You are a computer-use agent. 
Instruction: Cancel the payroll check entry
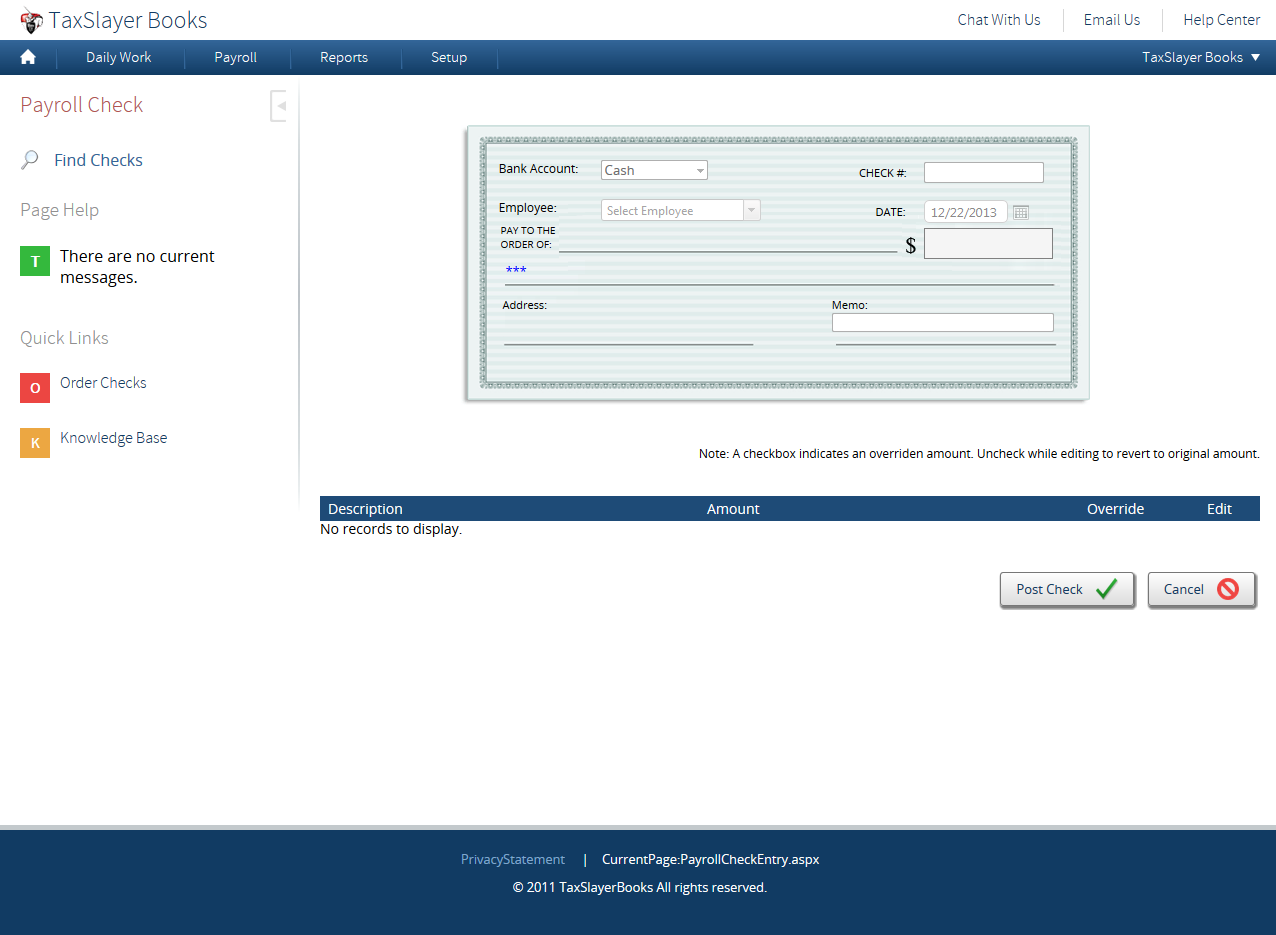1201,589
